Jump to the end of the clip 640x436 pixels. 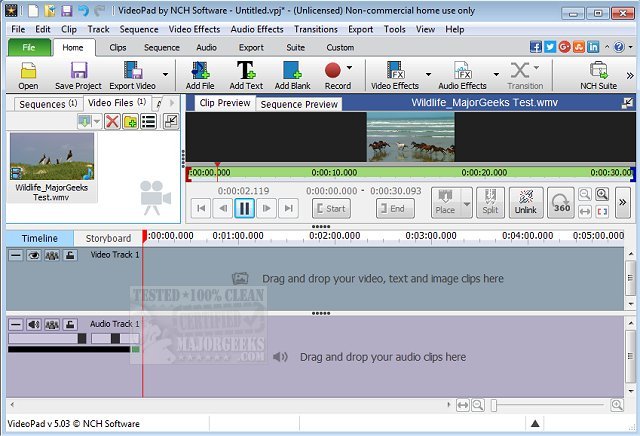point(288,208)
